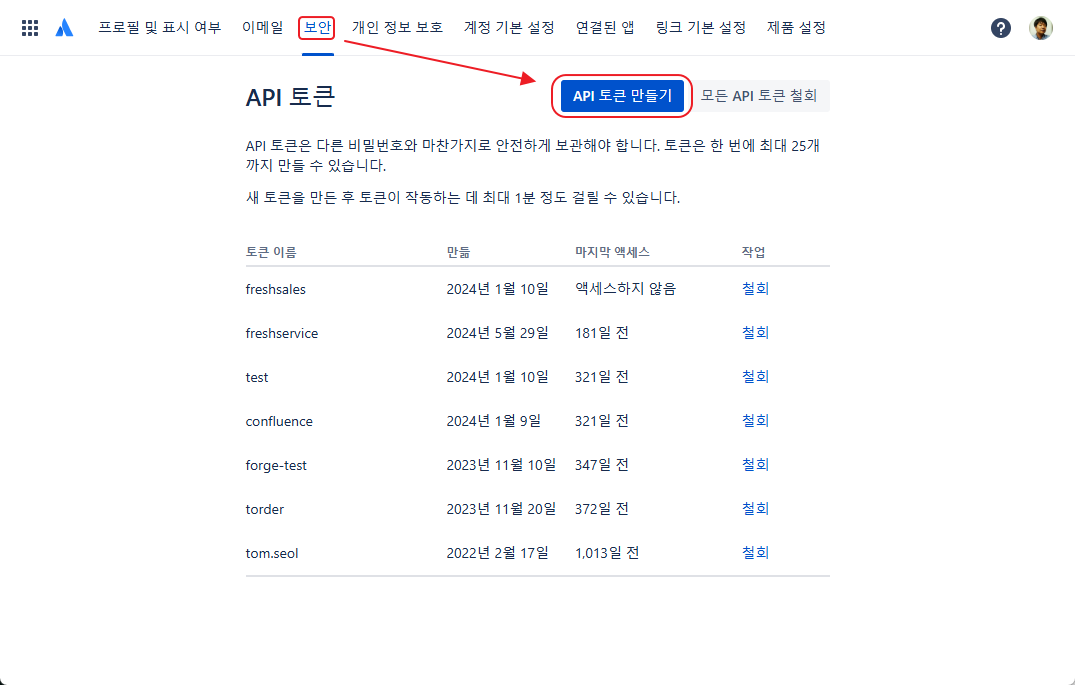This screenshot has width=1075, height=685.
Task: Open the user profile avatar
Action: point(1041,28)
